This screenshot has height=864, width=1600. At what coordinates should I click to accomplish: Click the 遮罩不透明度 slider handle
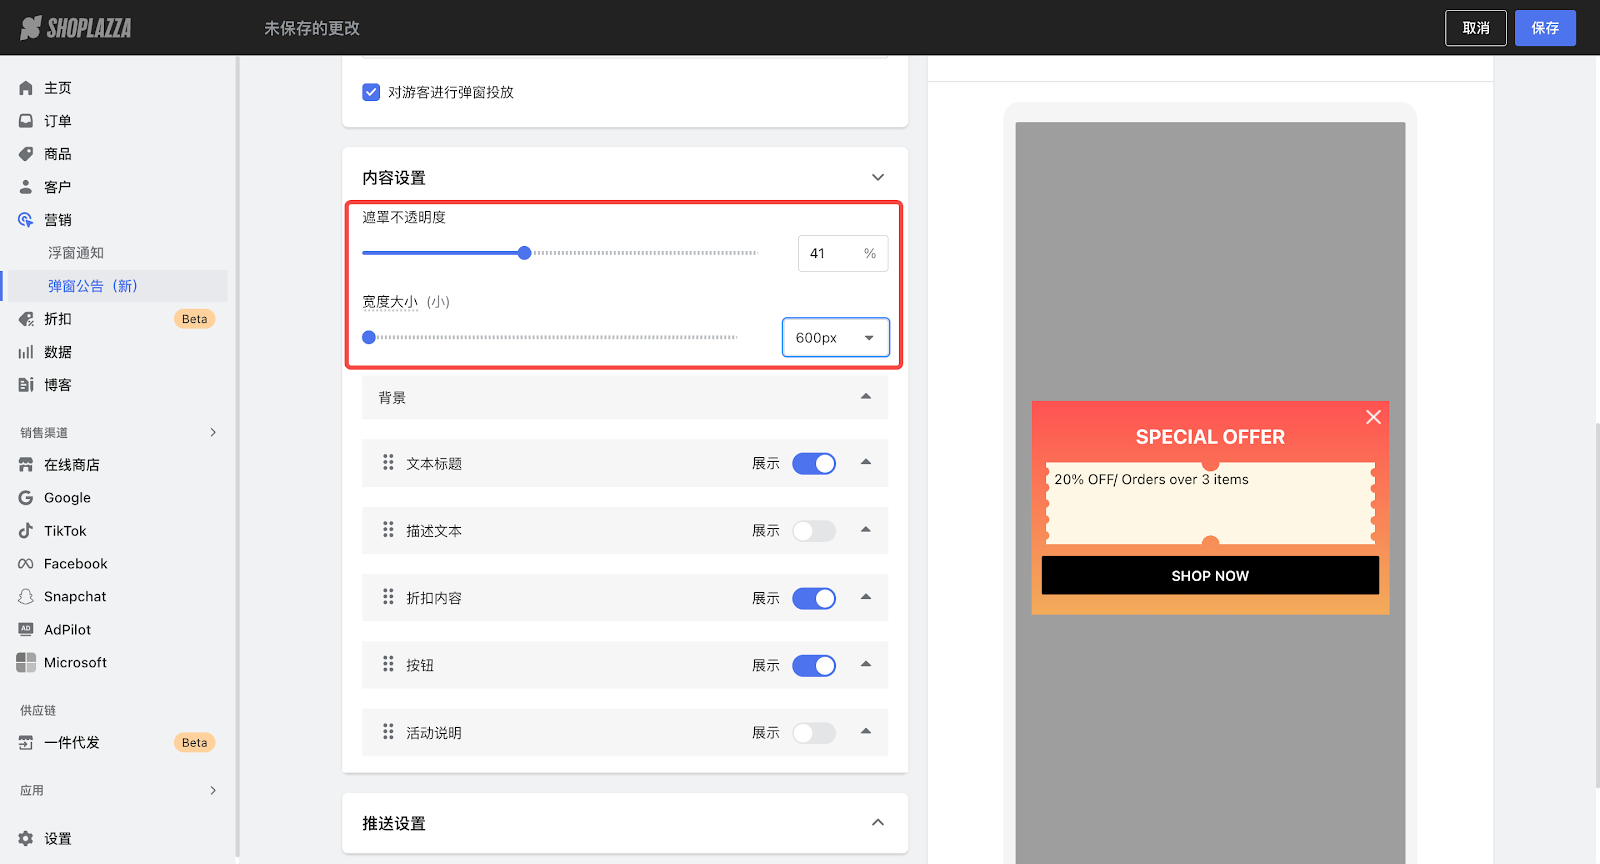524,253
